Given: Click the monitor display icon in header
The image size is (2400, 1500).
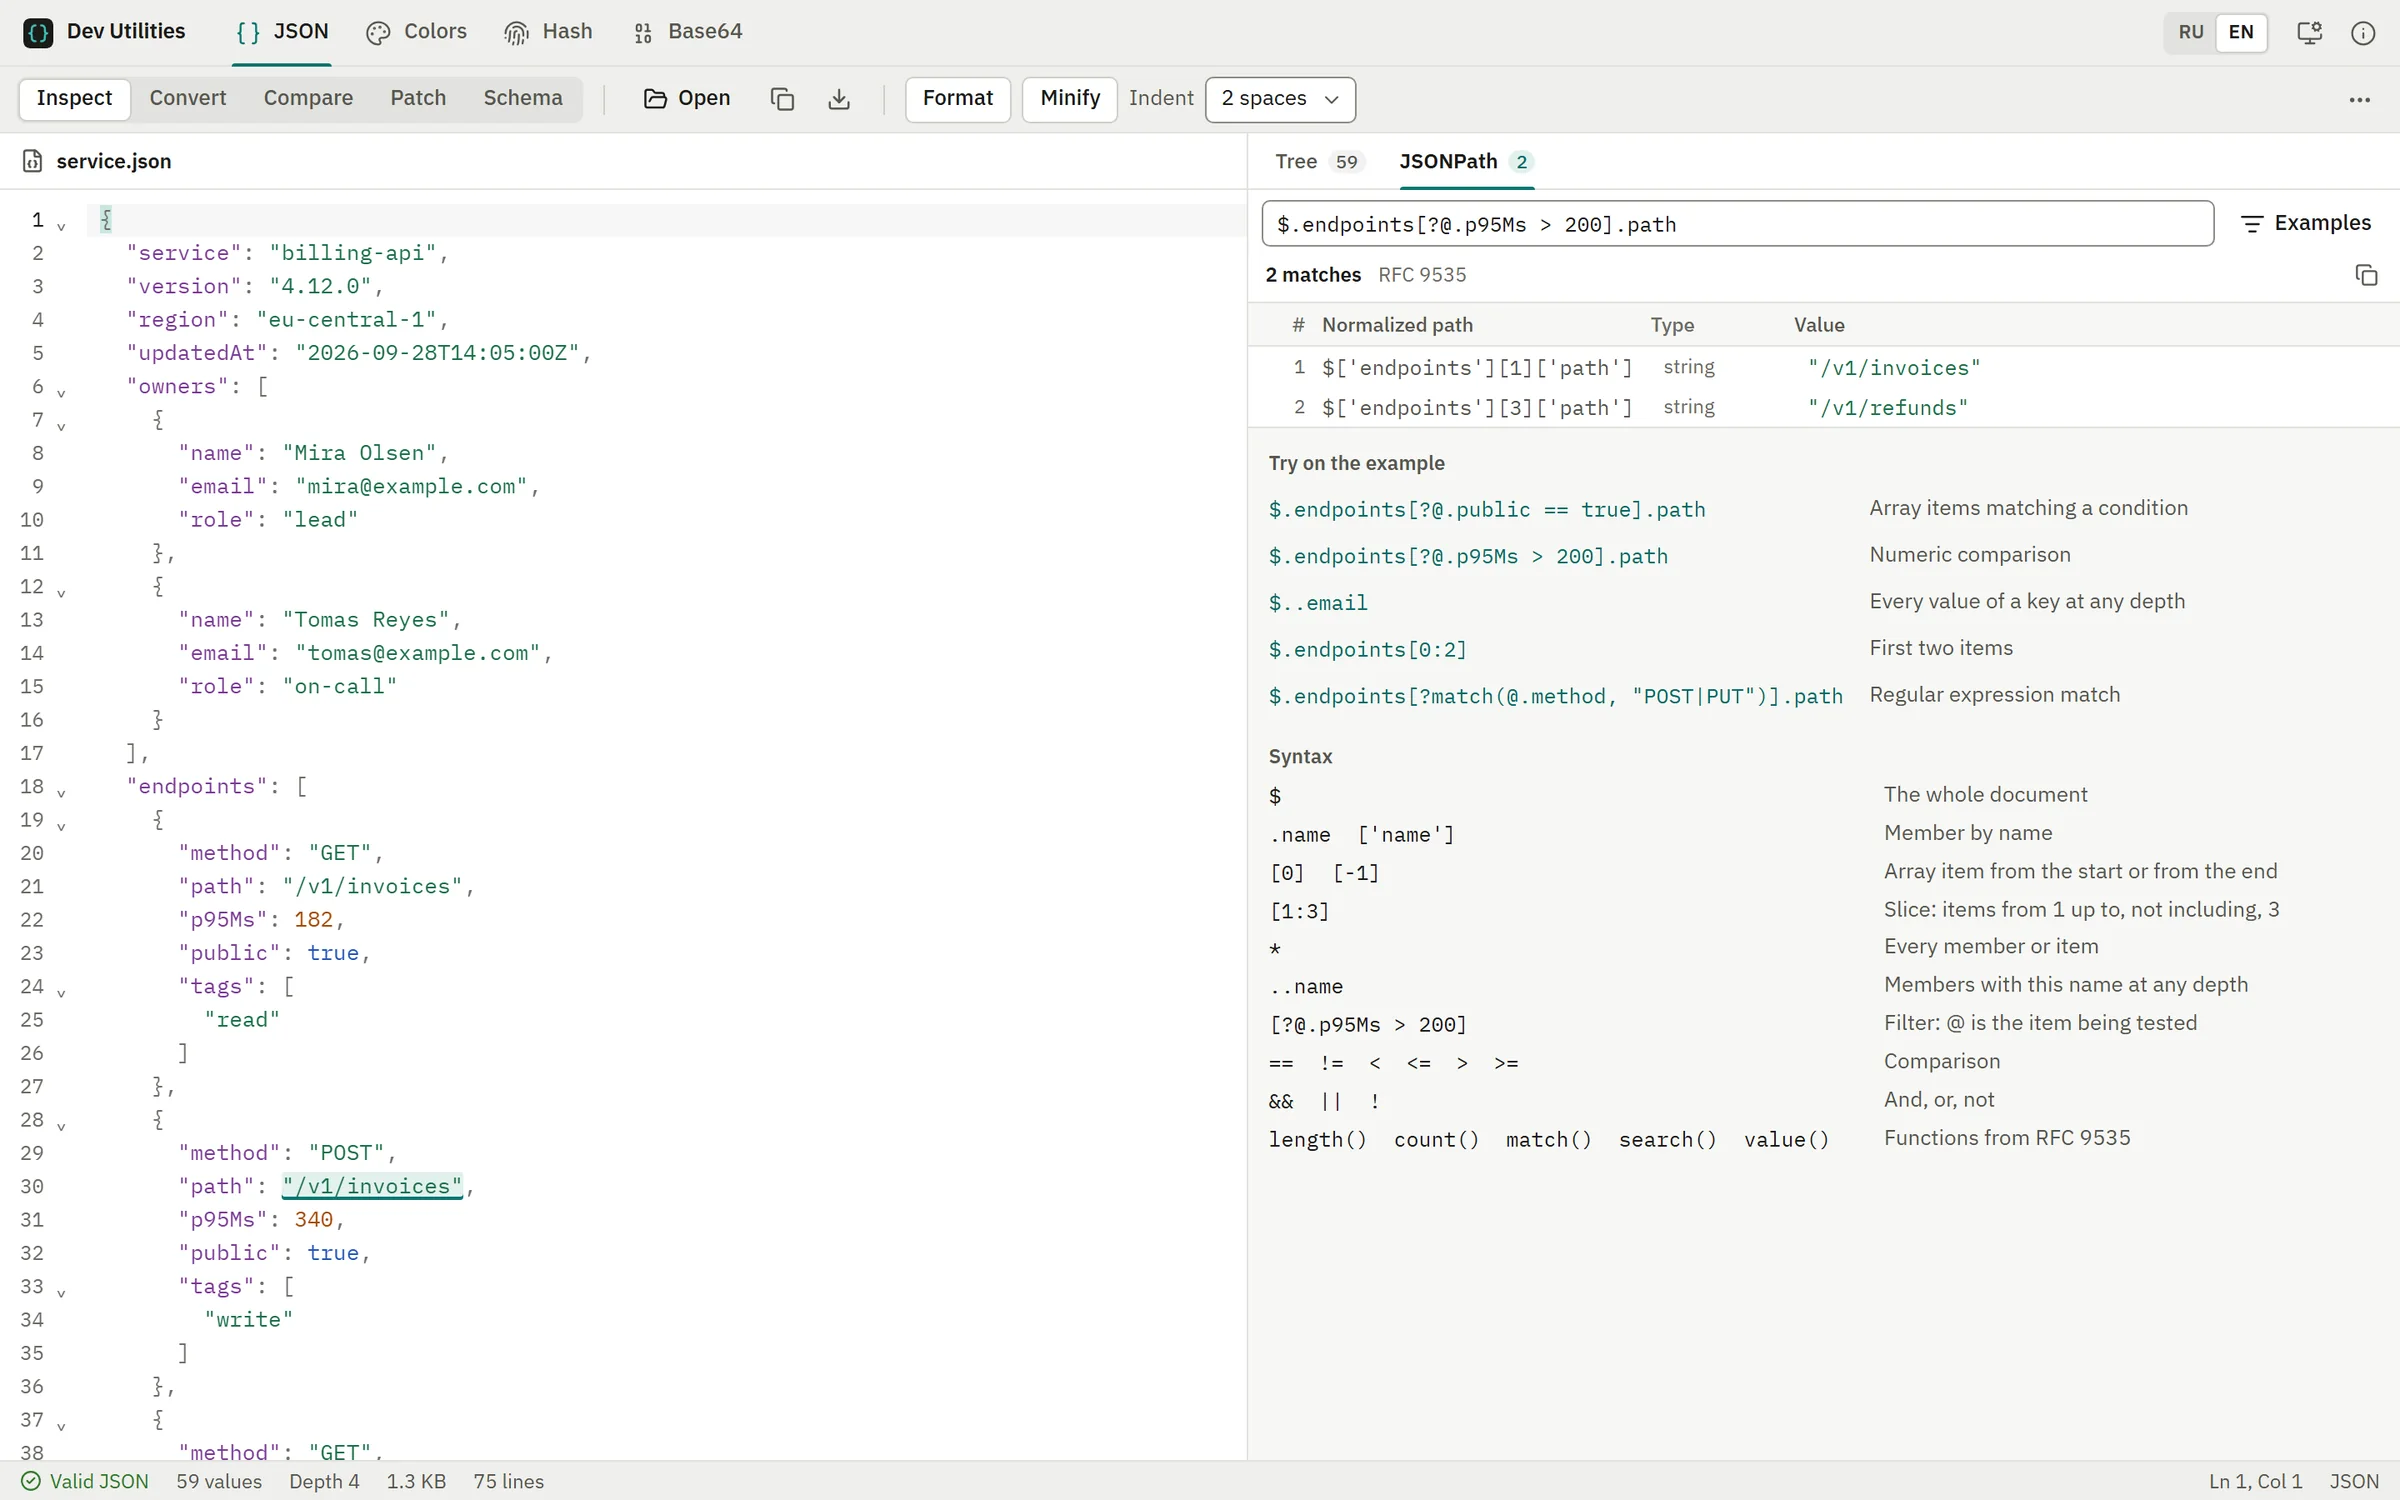Looking at the screenshot, I should [x=2309, y=33].
